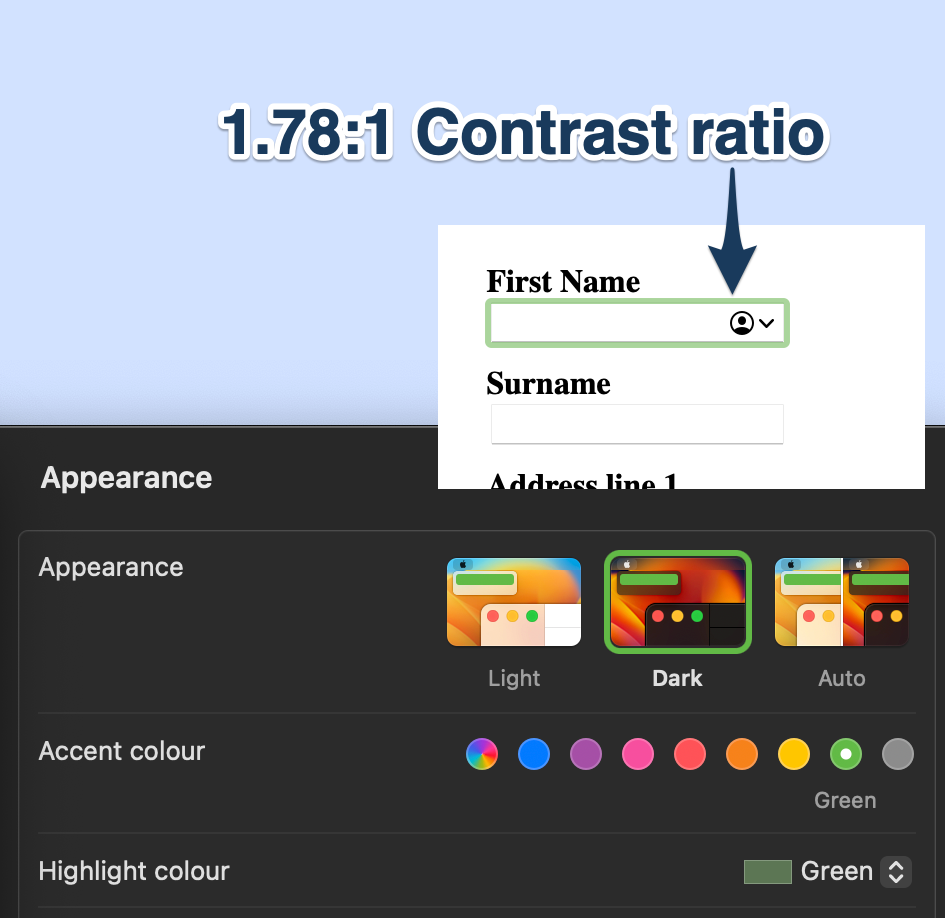Image resolution: width=945 pixels, height=918 pixels.
Task: Select the Blue accent colour
Action: (x=534, y=754)
